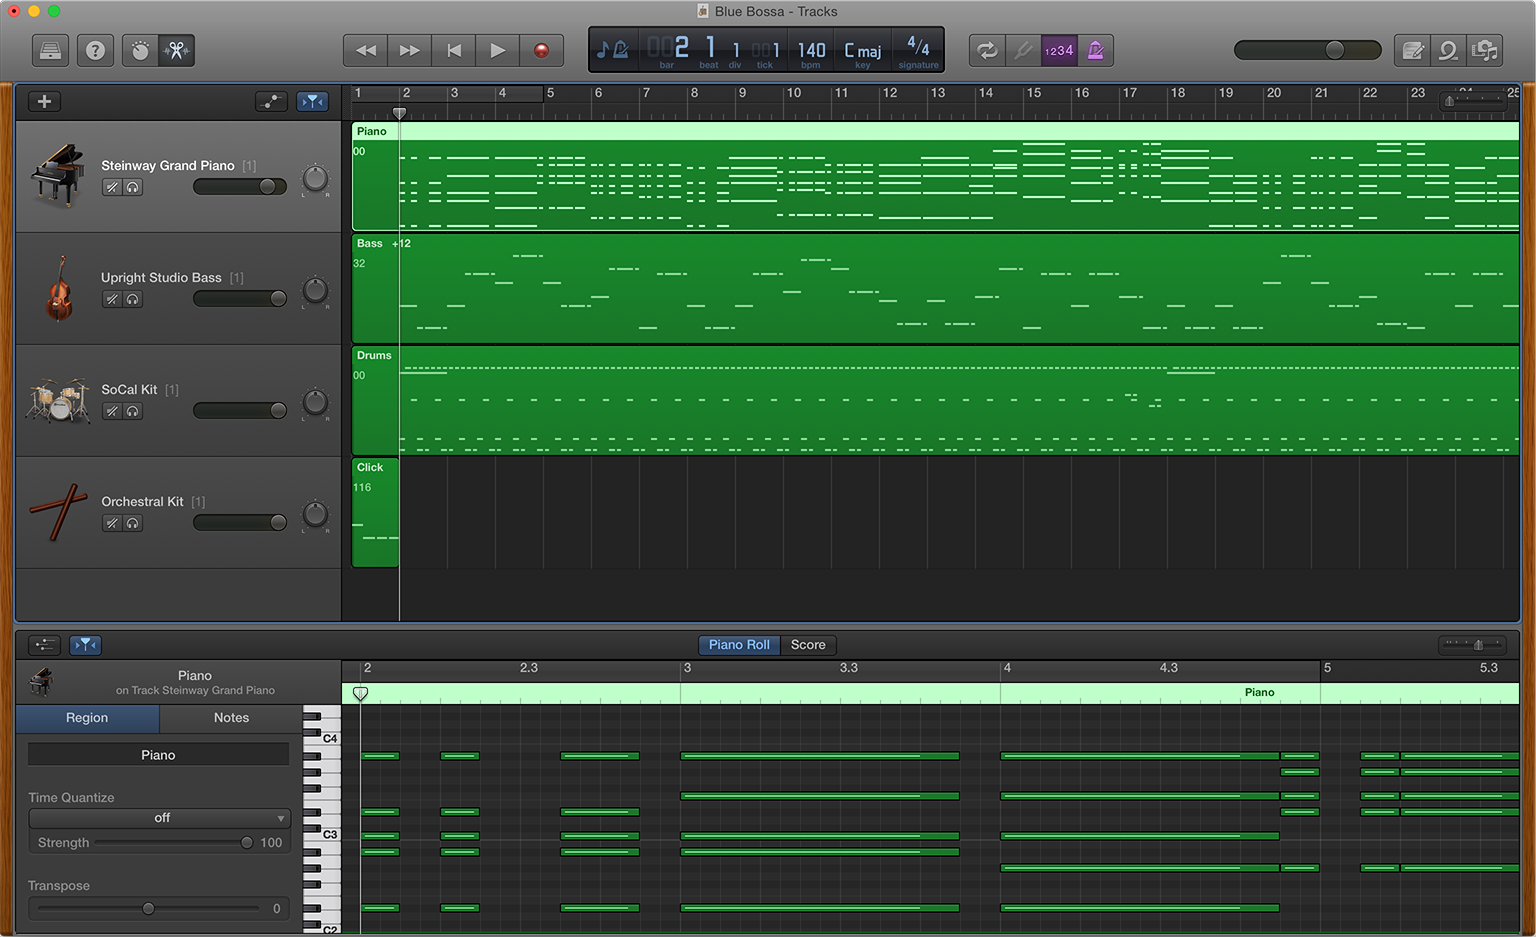1536x937 pixels.
Task: Mute Steinway Grand Piano track
Action: pyautogui.click(x=112, y=187)
